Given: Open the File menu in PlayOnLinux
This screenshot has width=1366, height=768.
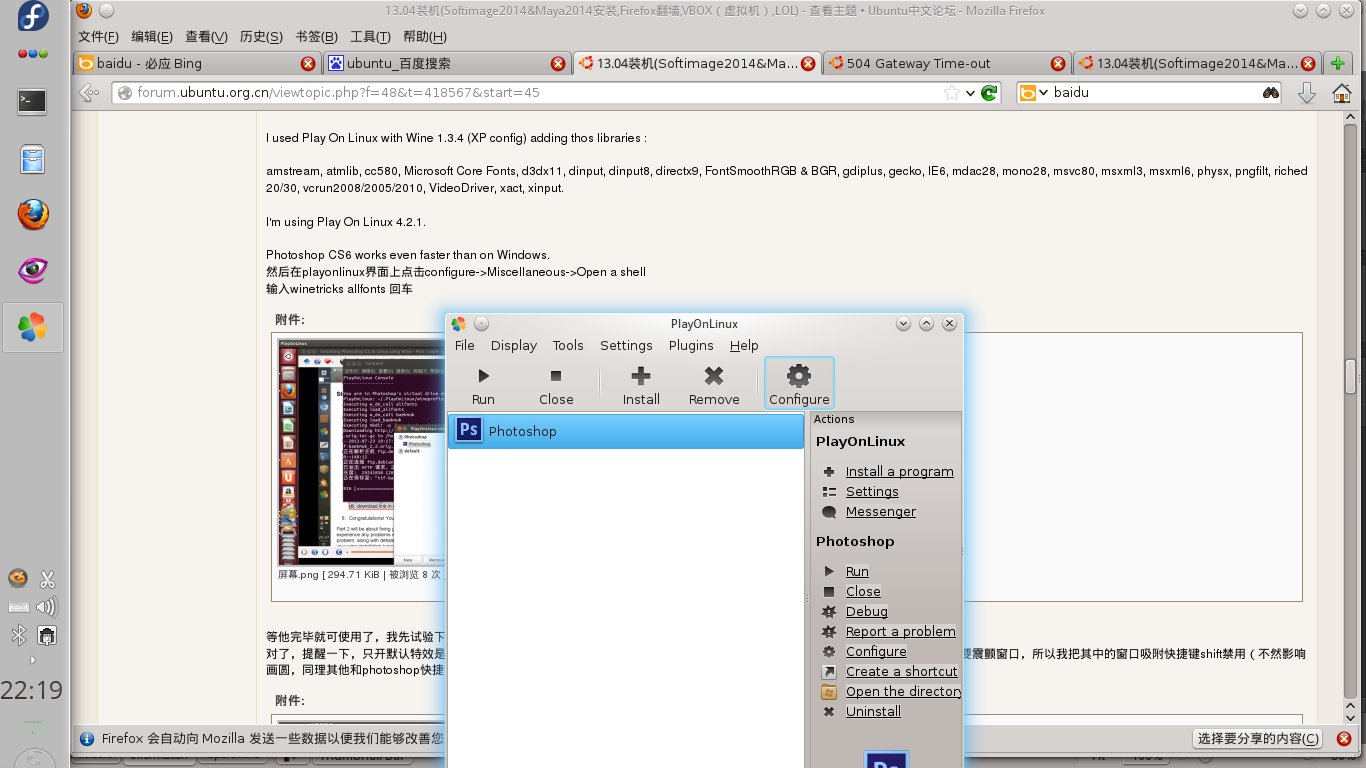Looking at the screenshot, I should 465,345.
